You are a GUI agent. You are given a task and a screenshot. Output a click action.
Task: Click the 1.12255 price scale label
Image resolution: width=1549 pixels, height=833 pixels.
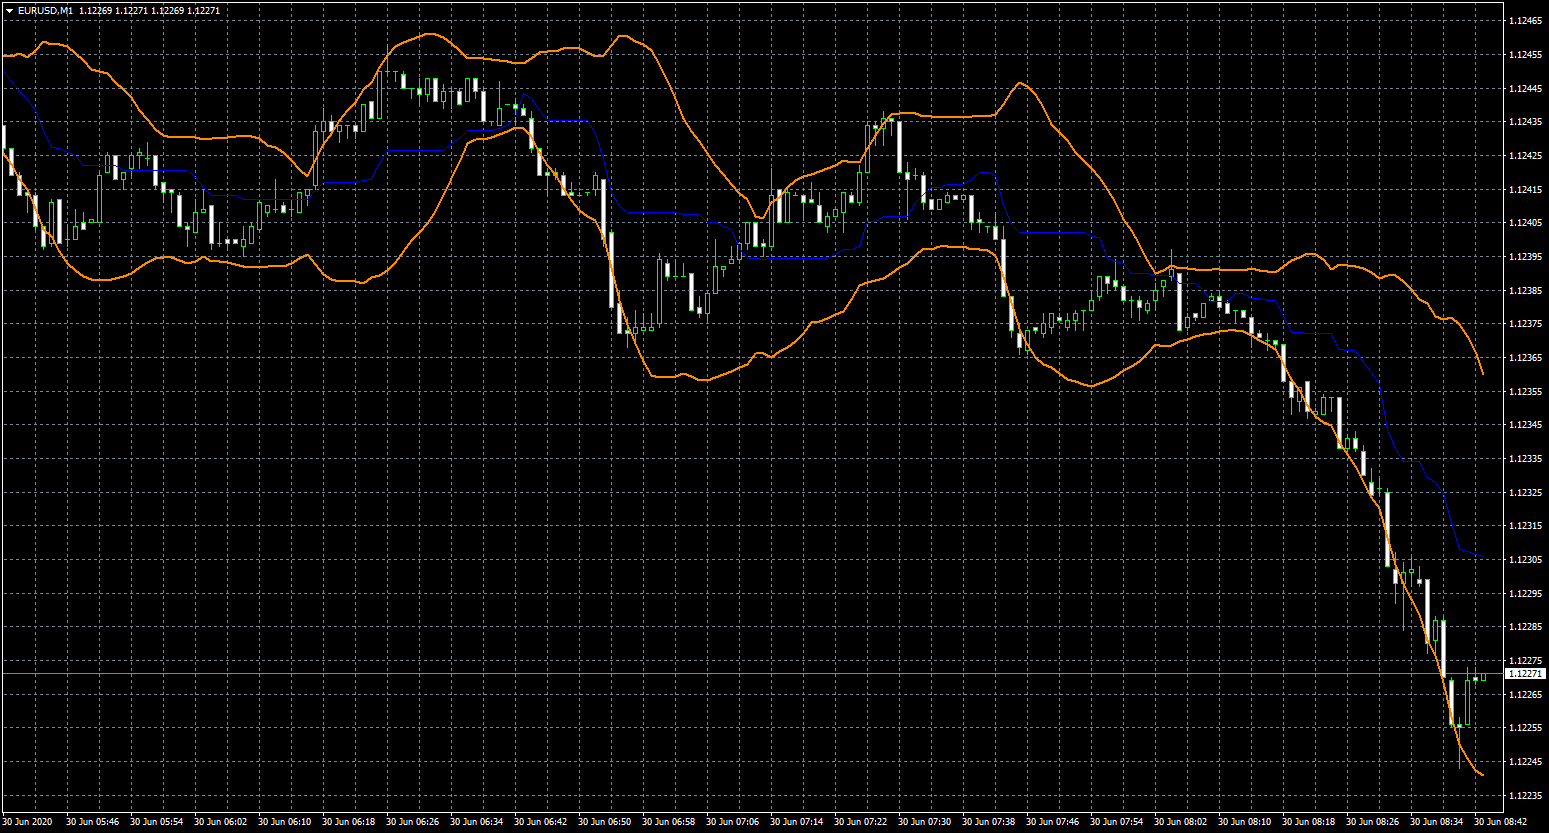1524,727
